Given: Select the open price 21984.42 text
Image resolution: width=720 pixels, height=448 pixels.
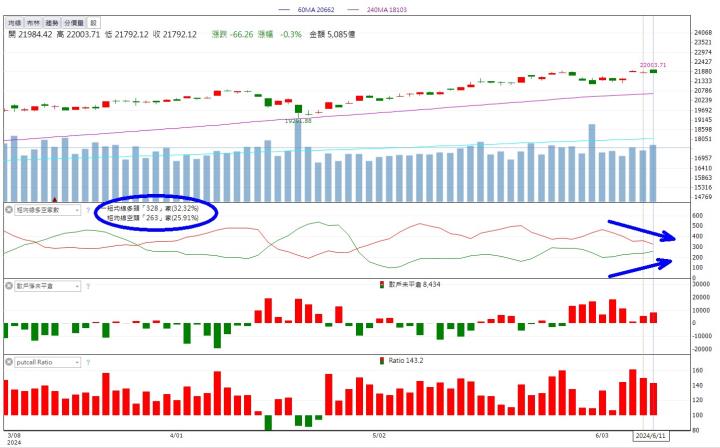Looking at the screenshot, I should click(30, 34).
